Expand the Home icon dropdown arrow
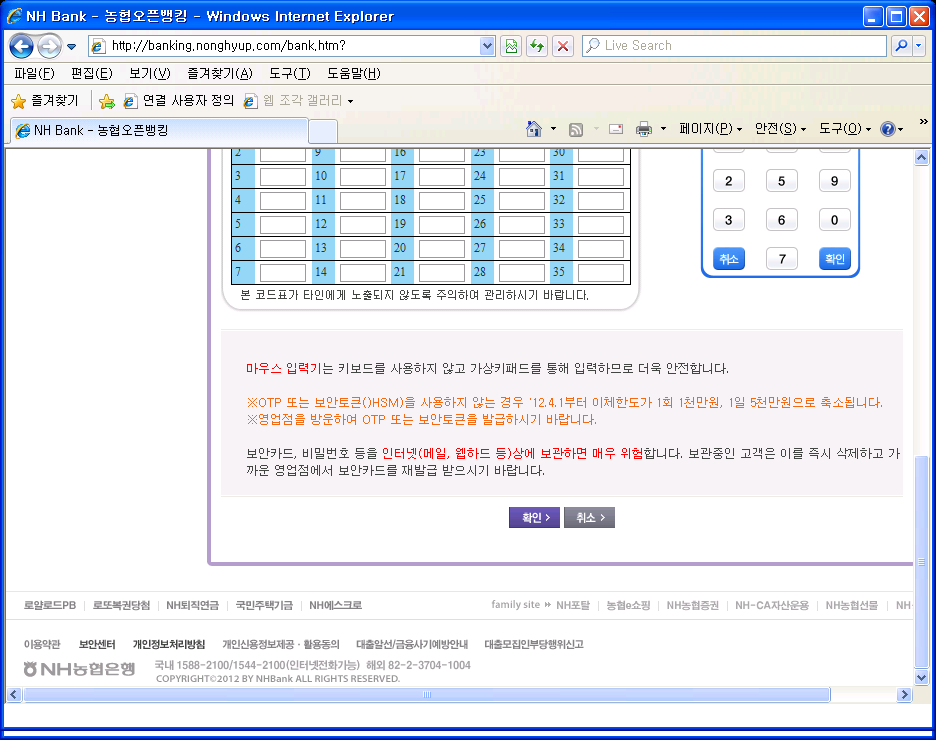This screenshot has height=740, width=936. pos(553,129)
